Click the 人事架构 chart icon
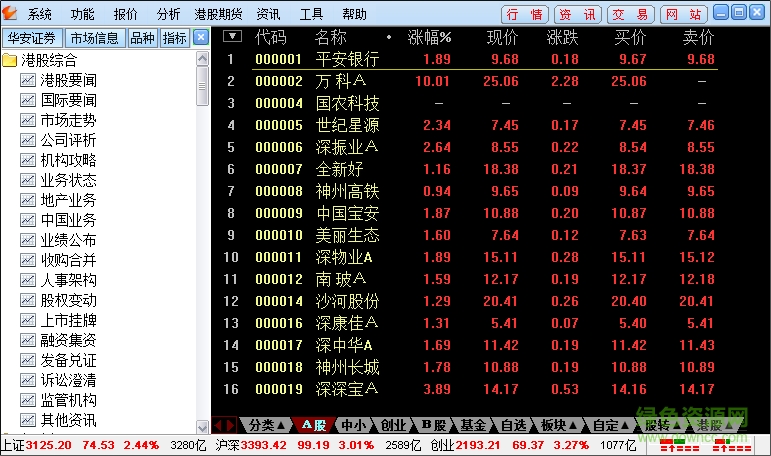771x456 pixels. tap(28, 280)
